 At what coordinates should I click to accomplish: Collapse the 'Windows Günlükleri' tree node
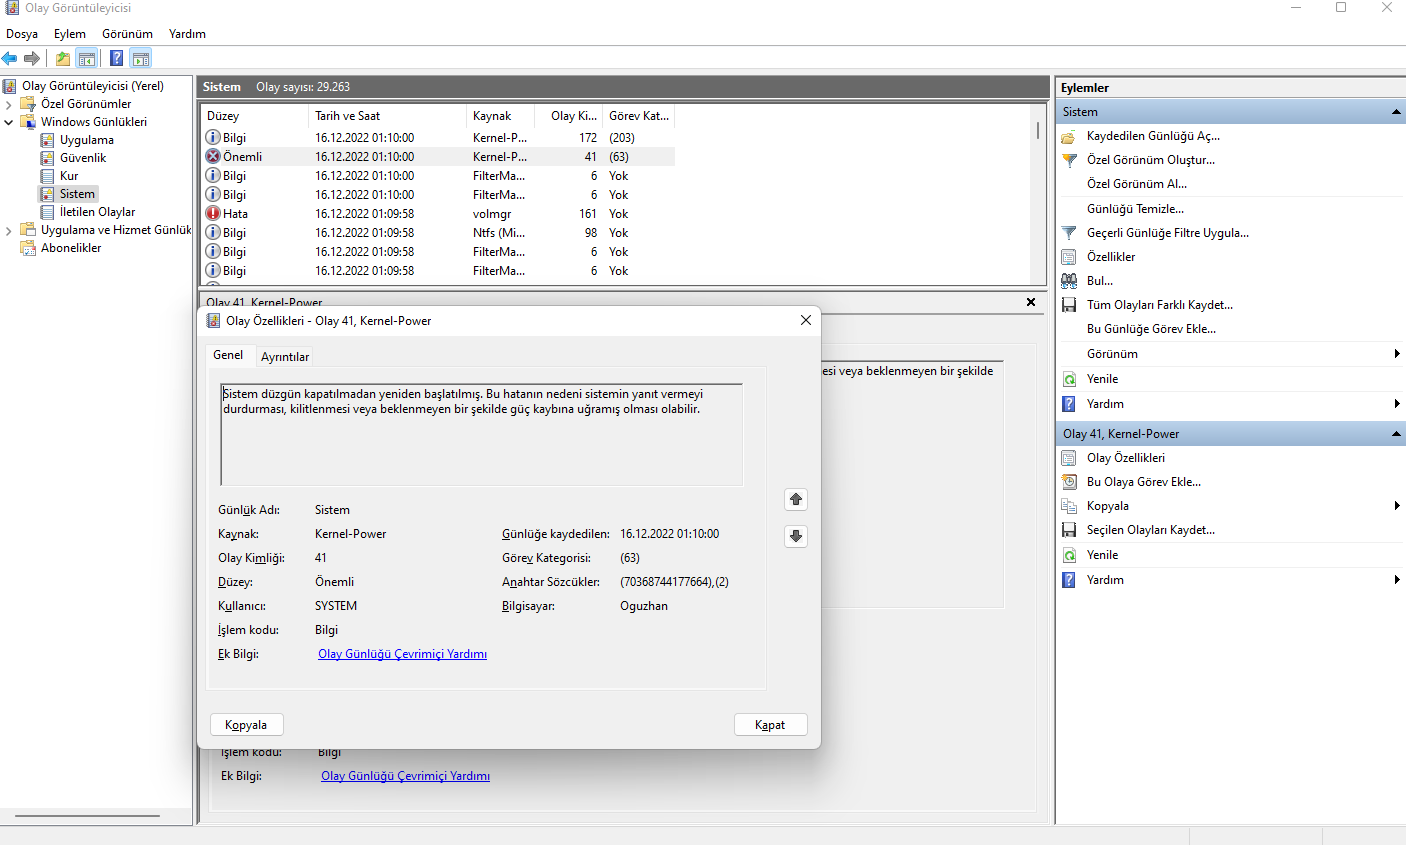[9, 122]
